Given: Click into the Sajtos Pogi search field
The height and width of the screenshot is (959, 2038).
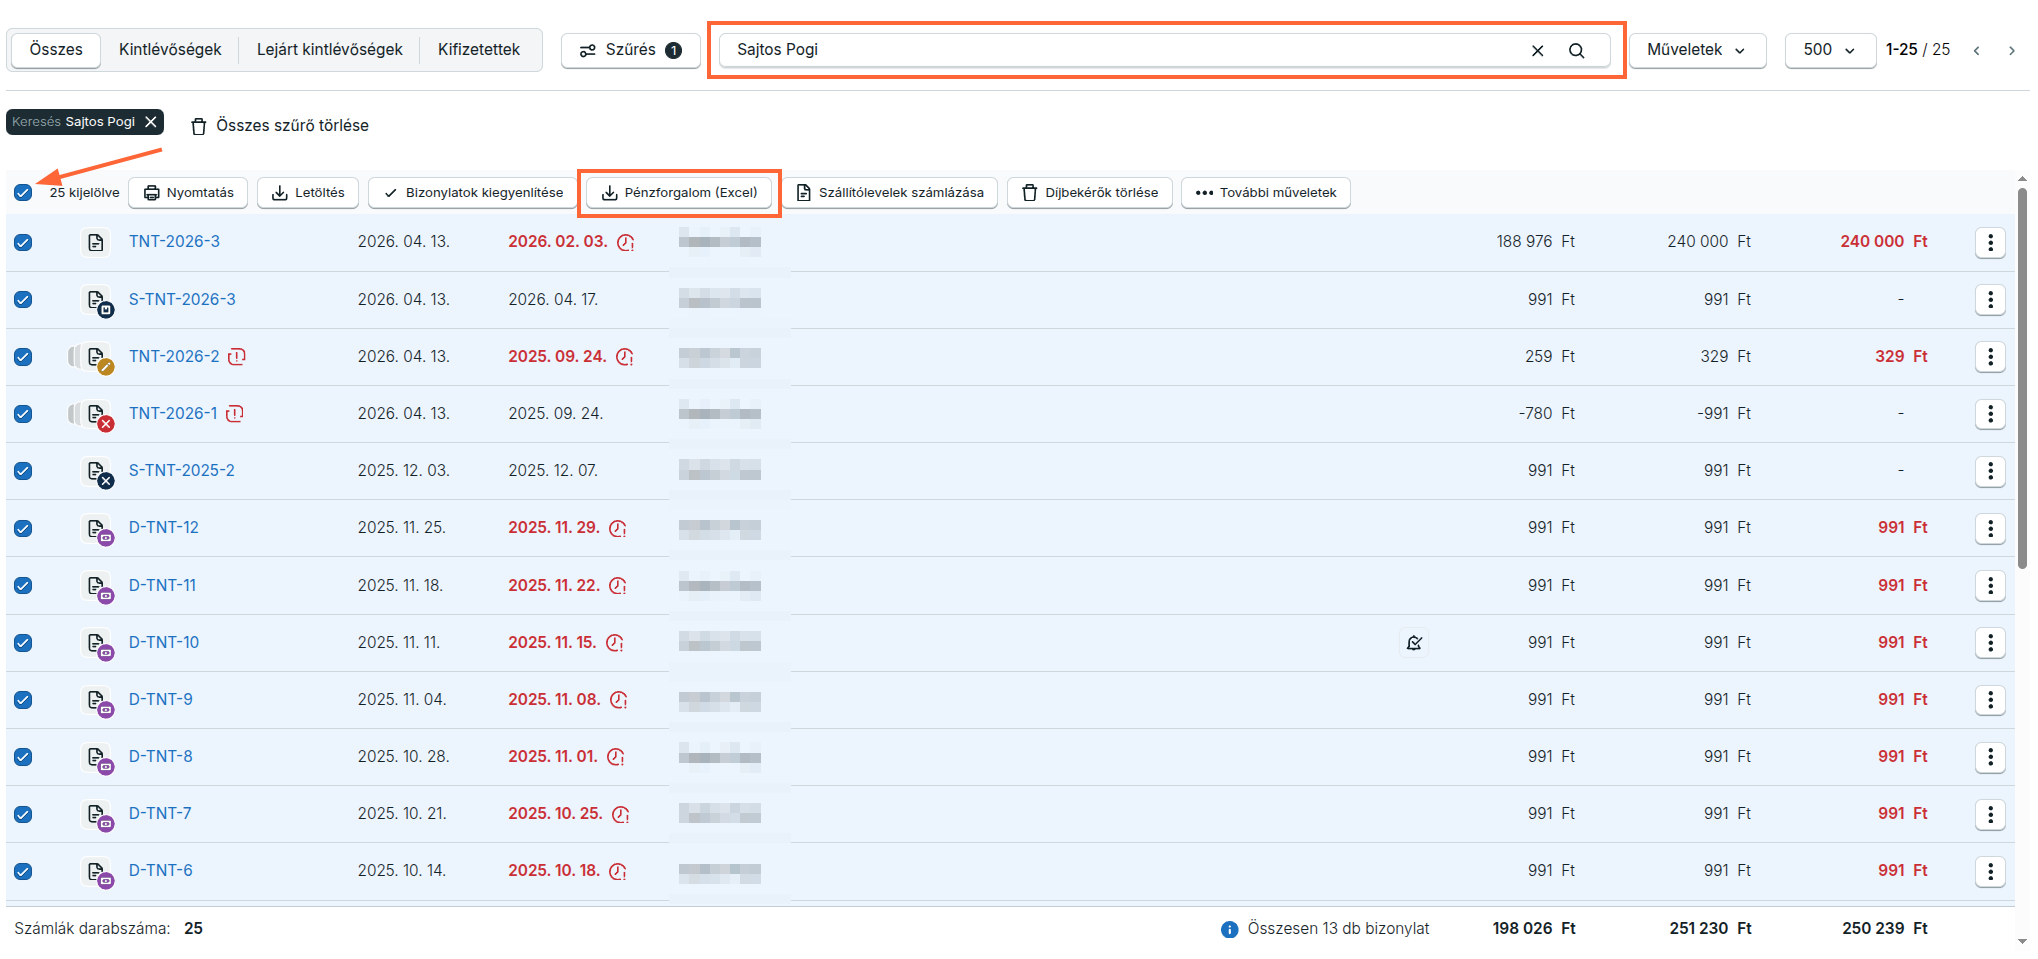Looking at the screenshot, I should [1120, 50].
